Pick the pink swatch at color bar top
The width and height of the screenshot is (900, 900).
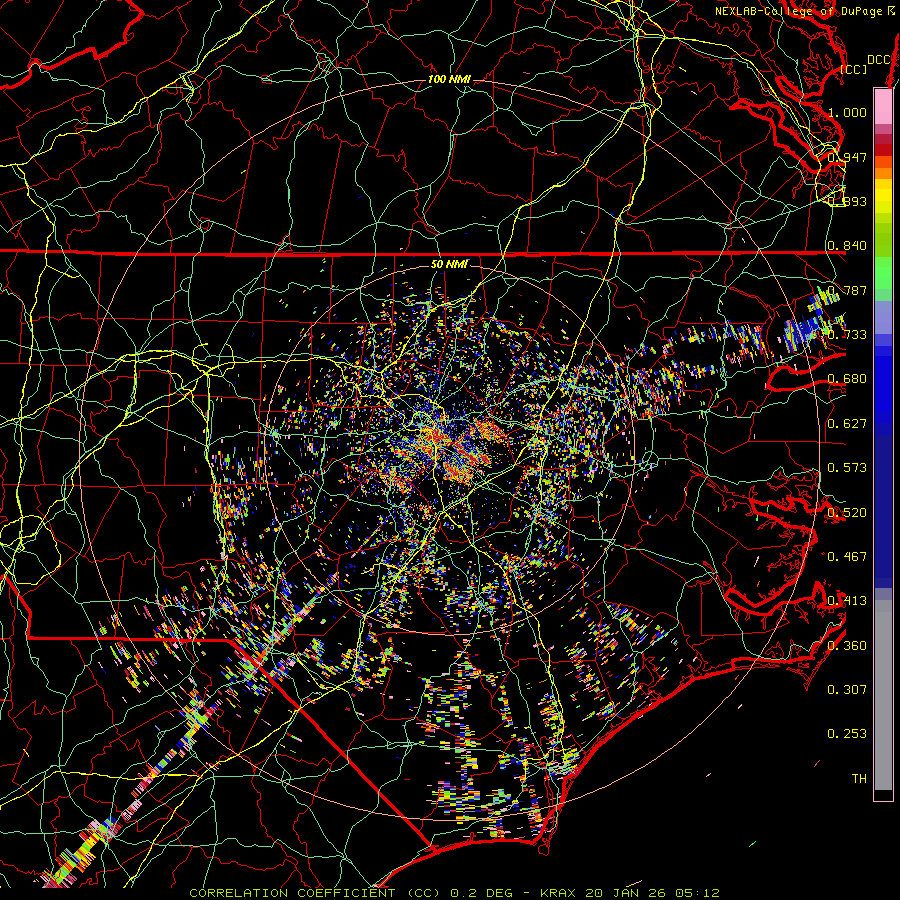click(883, 106)
